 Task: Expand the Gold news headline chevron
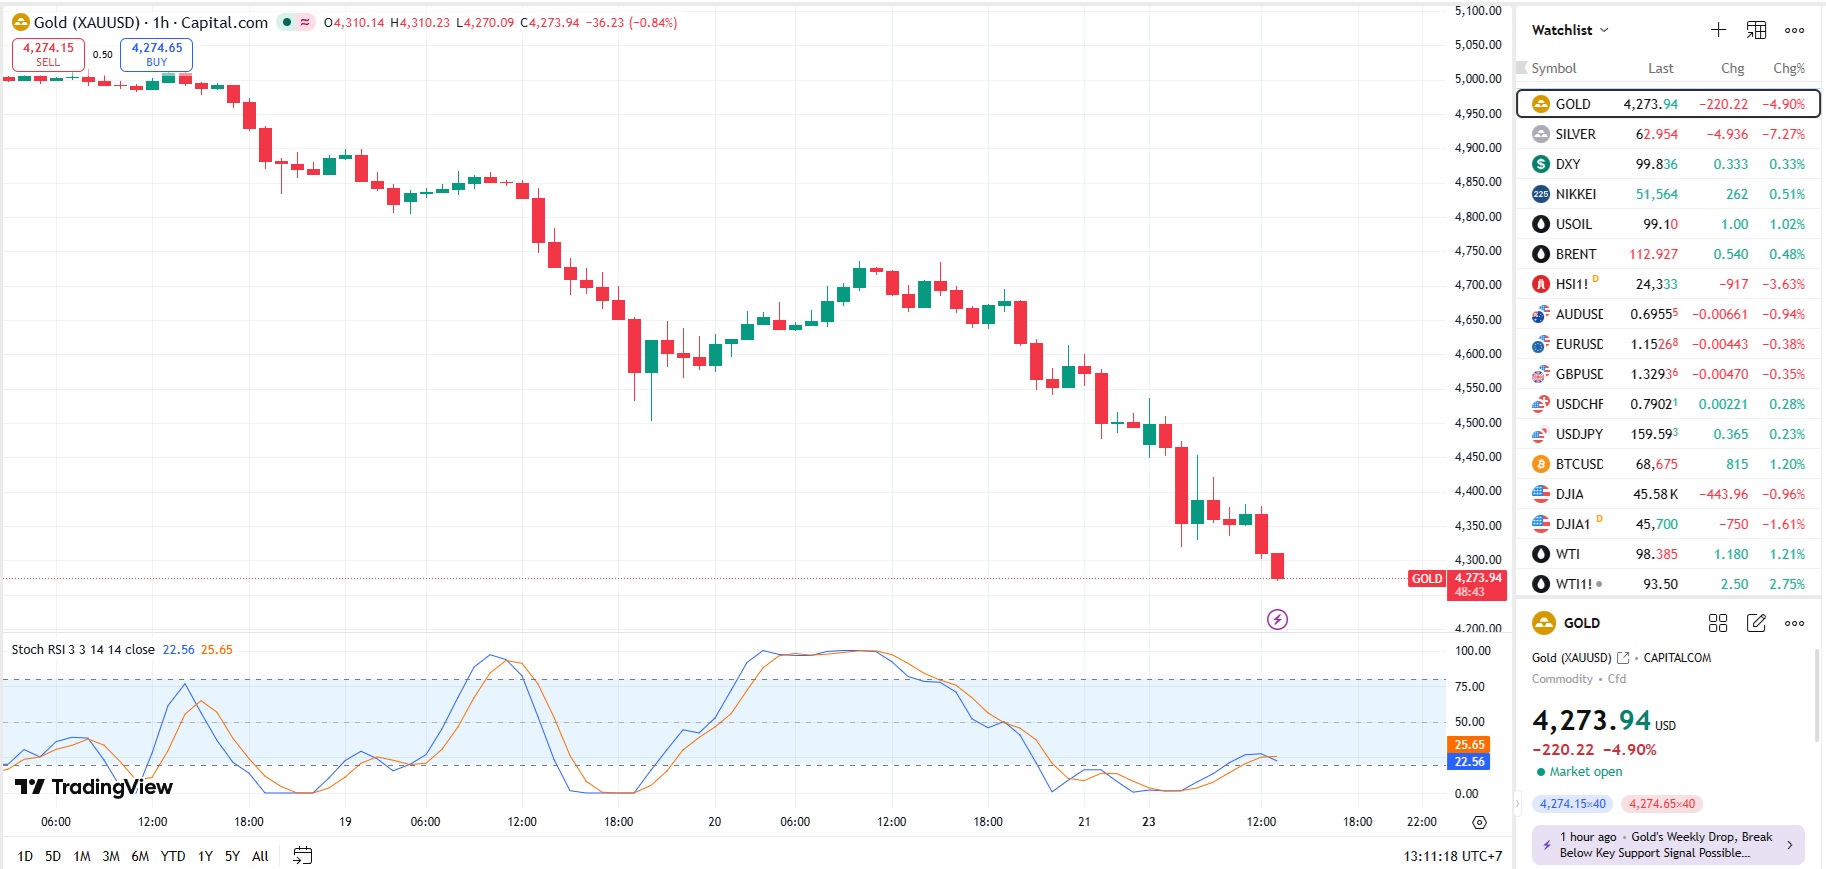pos(1790,845)
